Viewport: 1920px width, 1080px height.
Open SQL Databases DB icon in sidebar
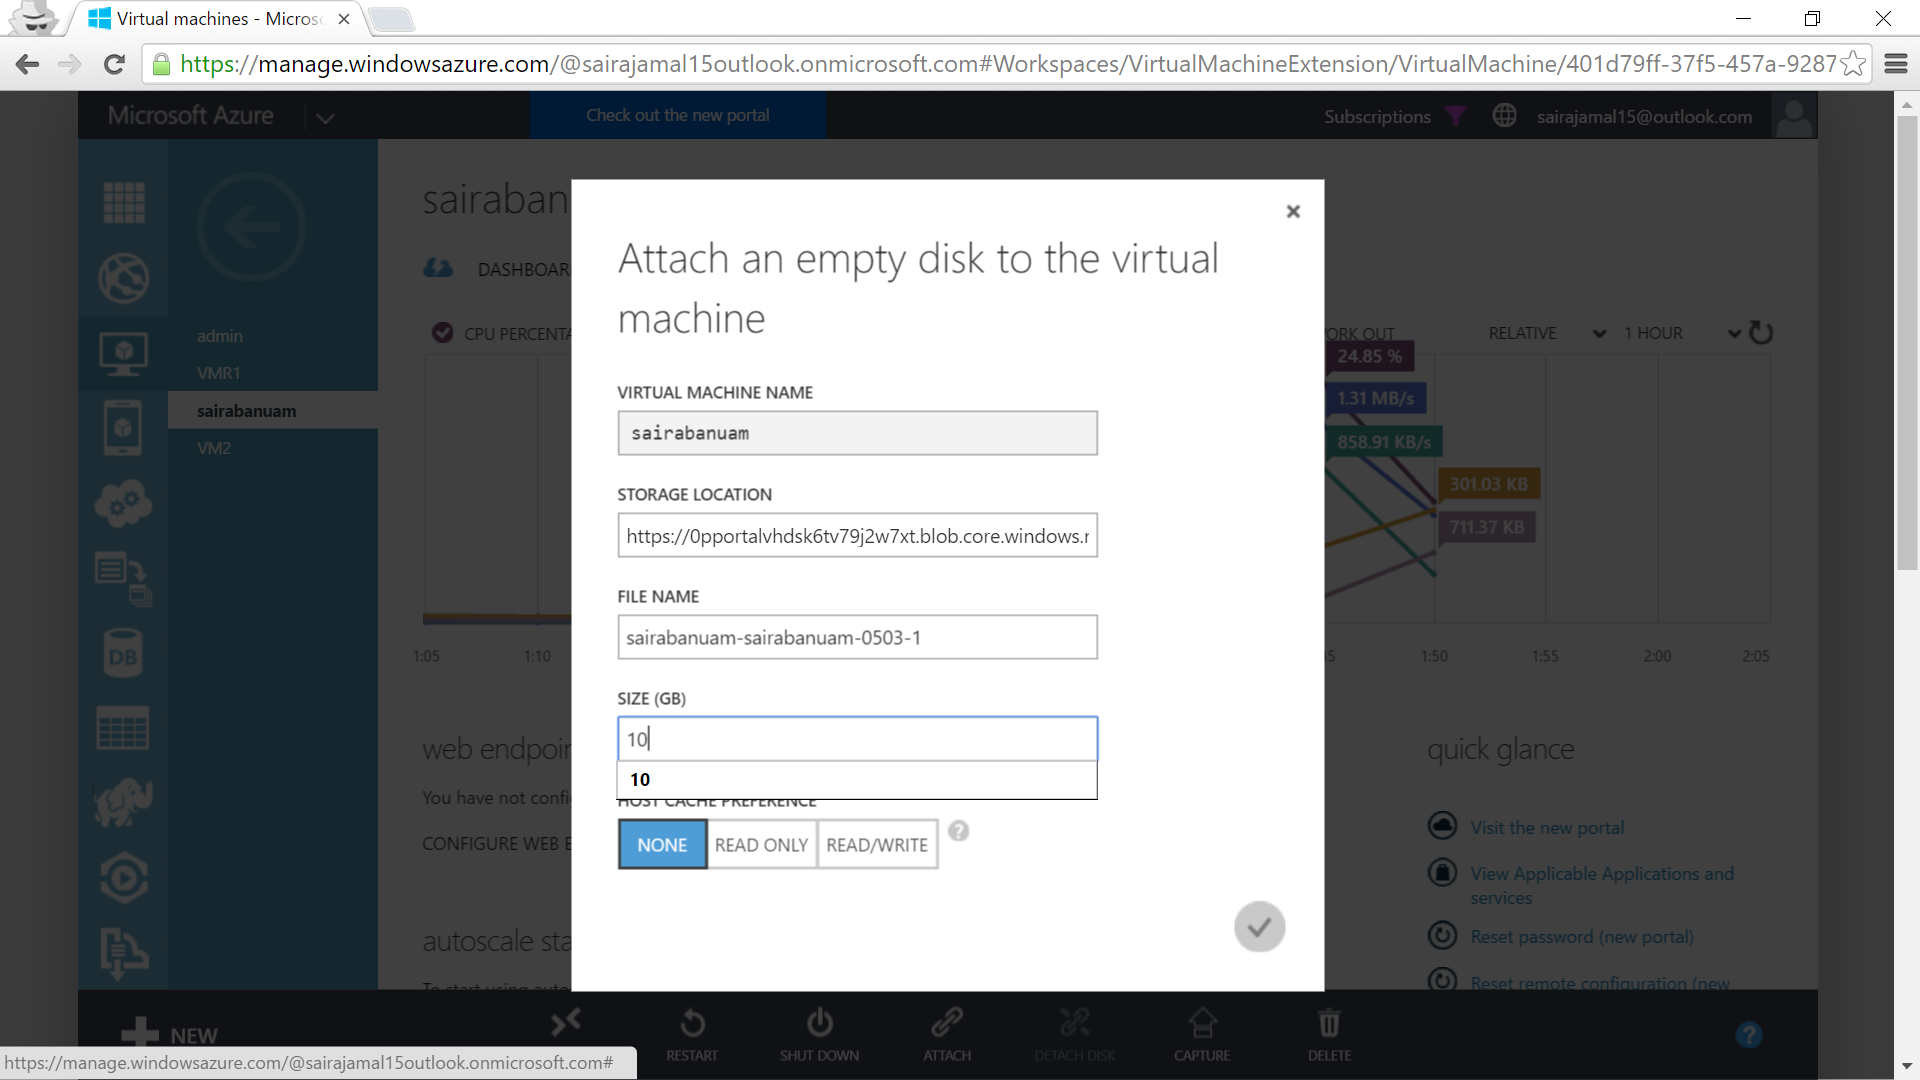point(123,654)
